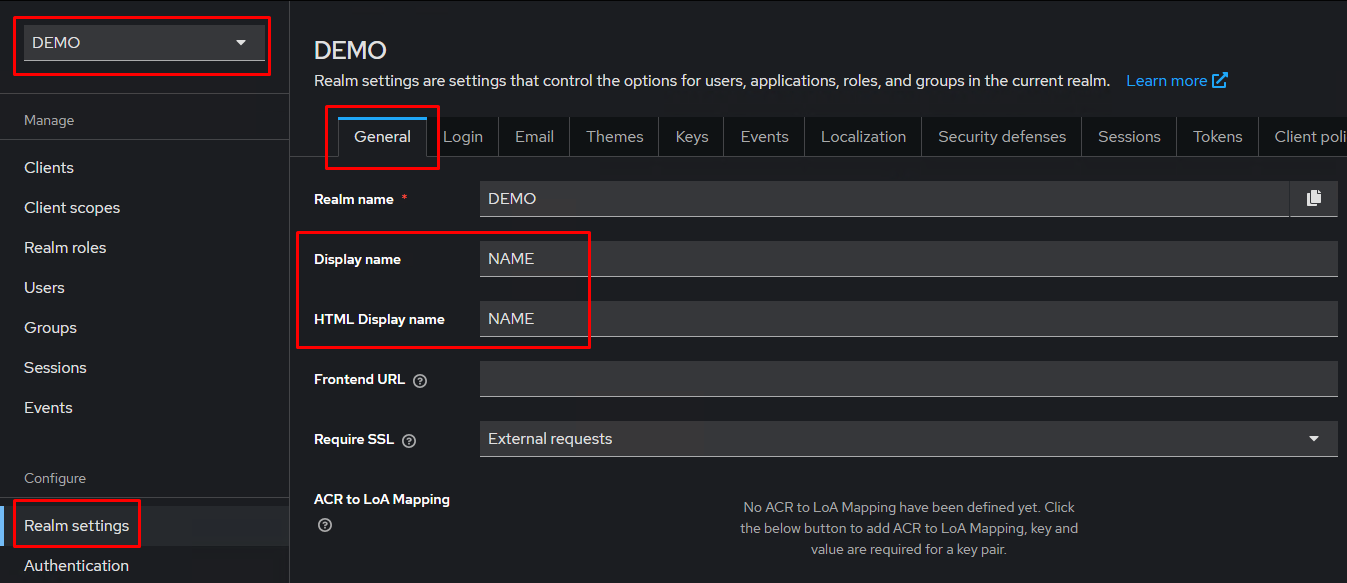Click the Display name input field
This screenshot has width=1347, height=583.
[x=907, y=259]
